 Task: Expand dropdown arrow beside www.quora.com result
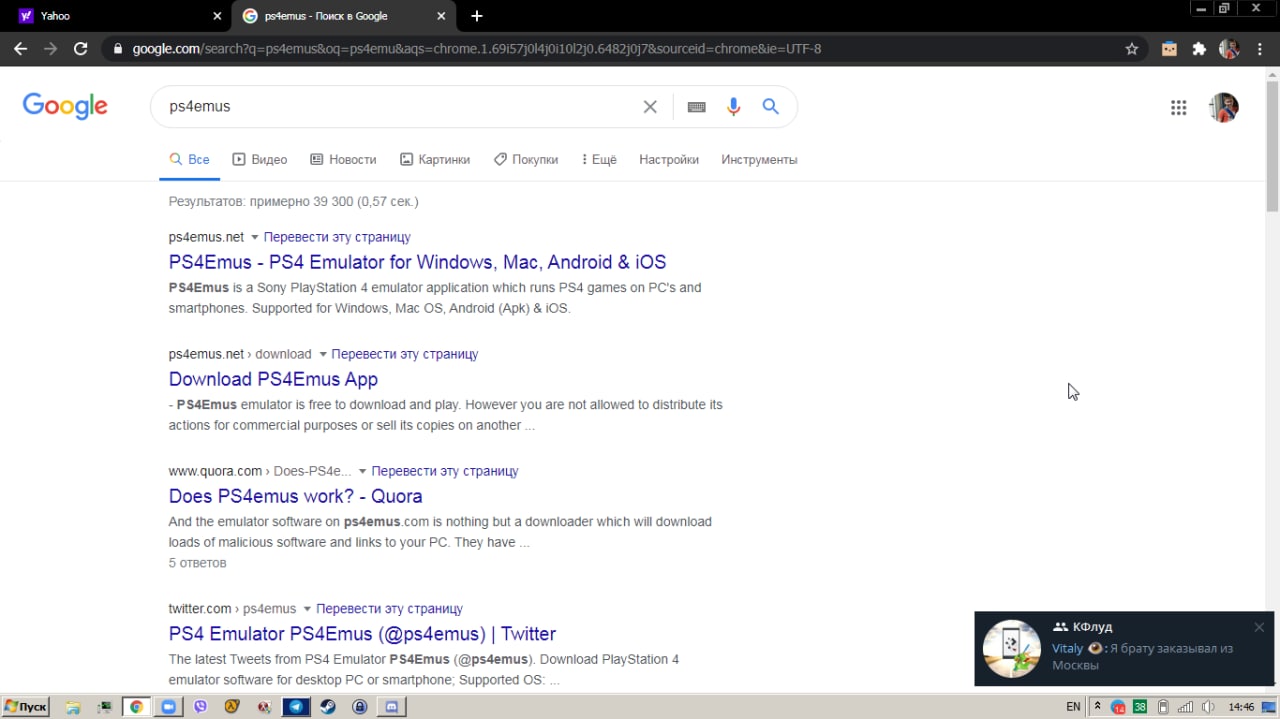point(362,472)
